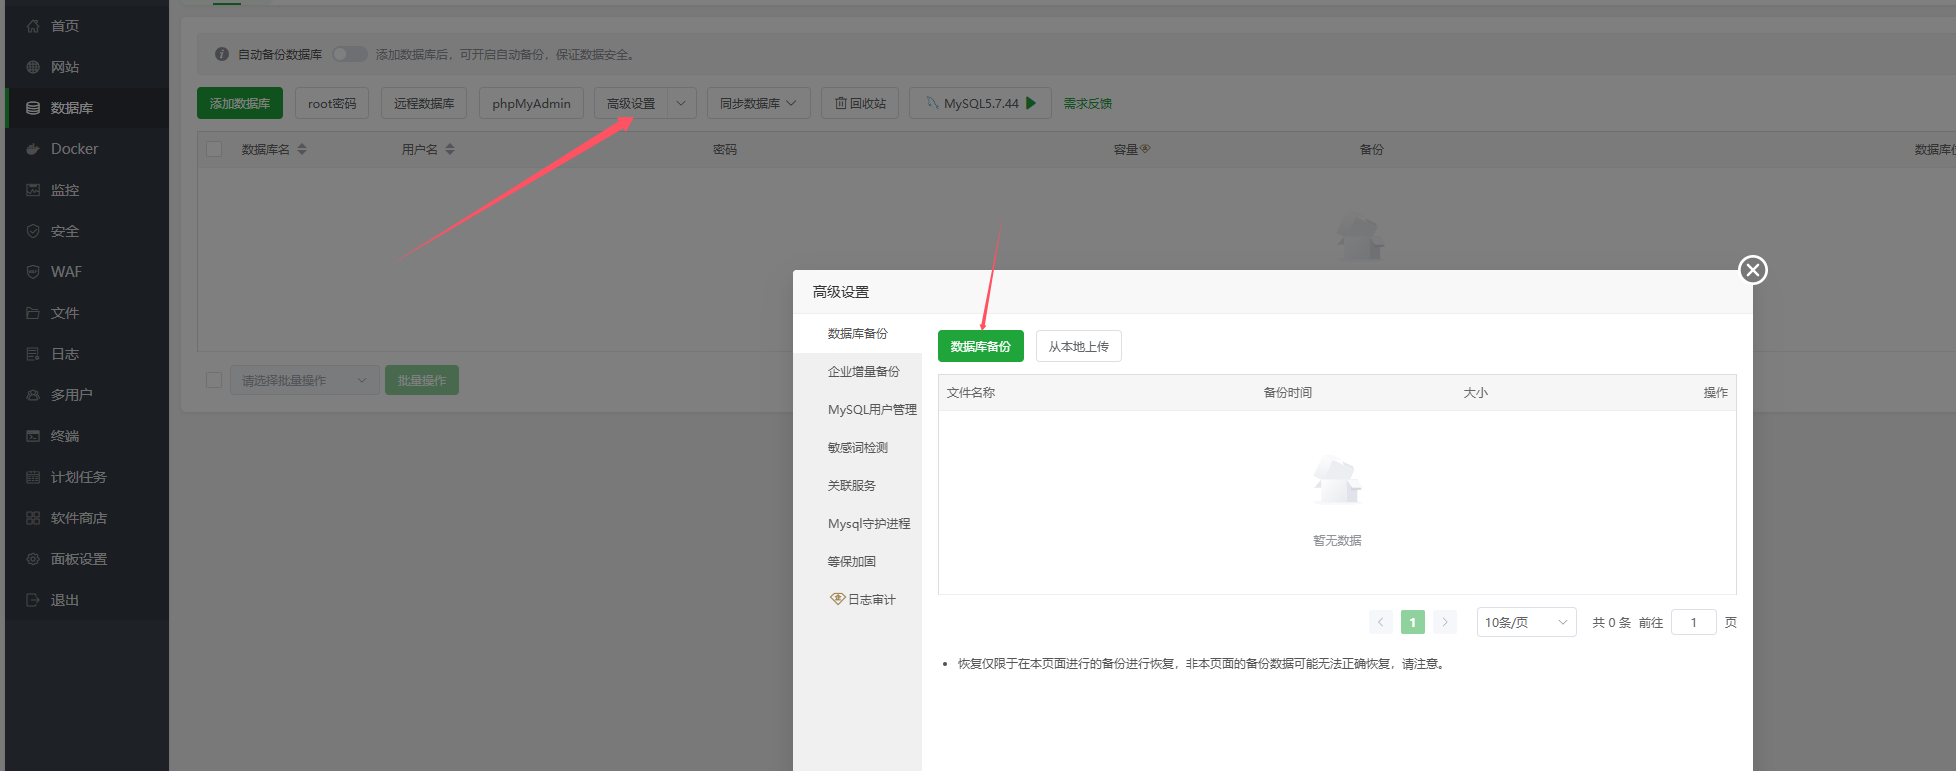
Task: Click the 终端 terminal icon in sidebar
Action: point(33,436)
